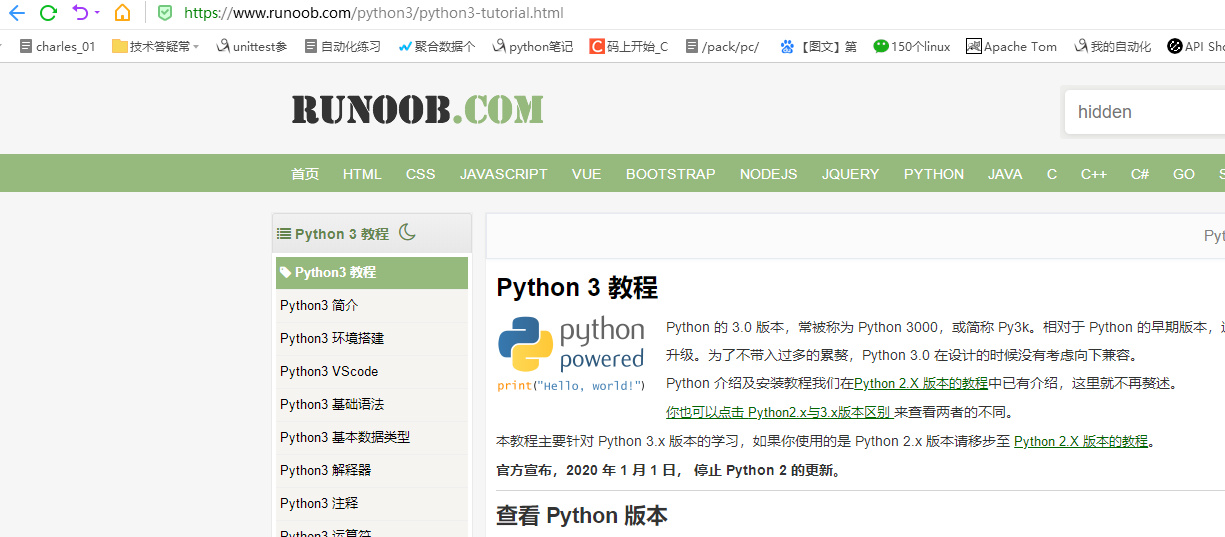The width and height of the screenshot is (1225, 537).
Task: Select the highlighted Python3 教程 sidebar item
Action: click(x=372, y=272)
